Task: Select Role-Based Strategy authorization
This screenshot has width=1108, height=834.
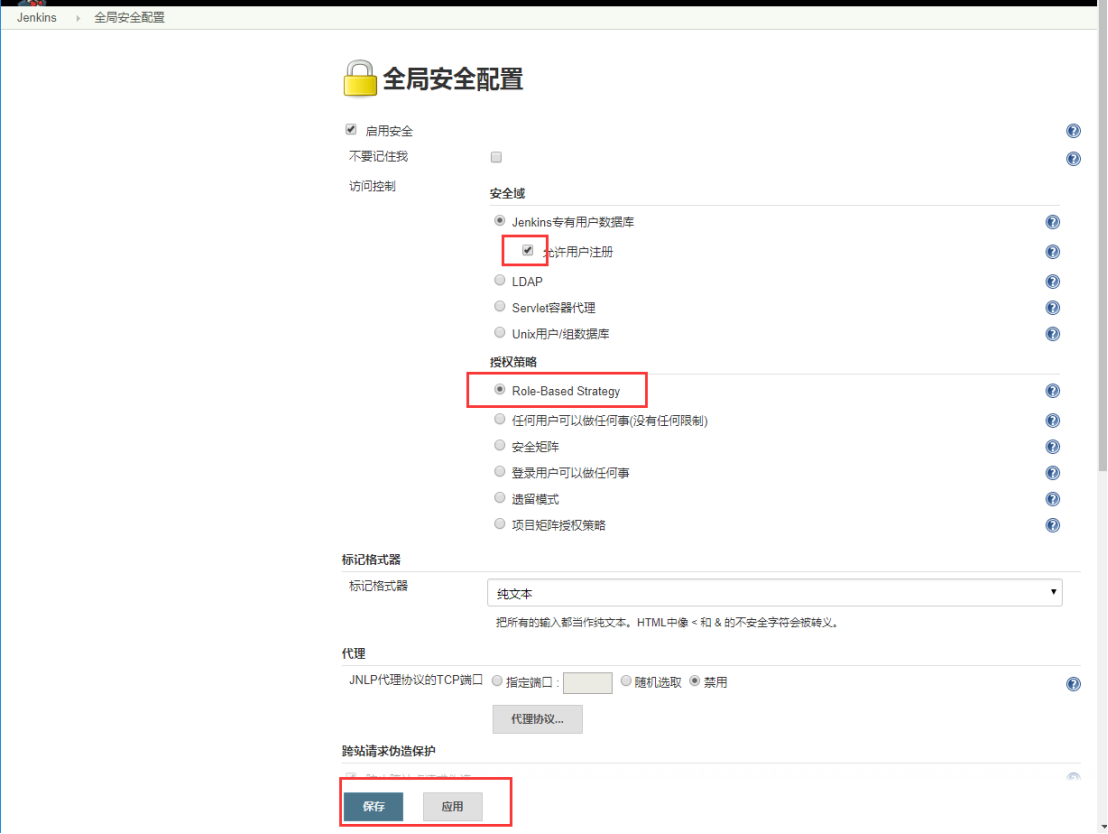Action: (x=500, y=389)
